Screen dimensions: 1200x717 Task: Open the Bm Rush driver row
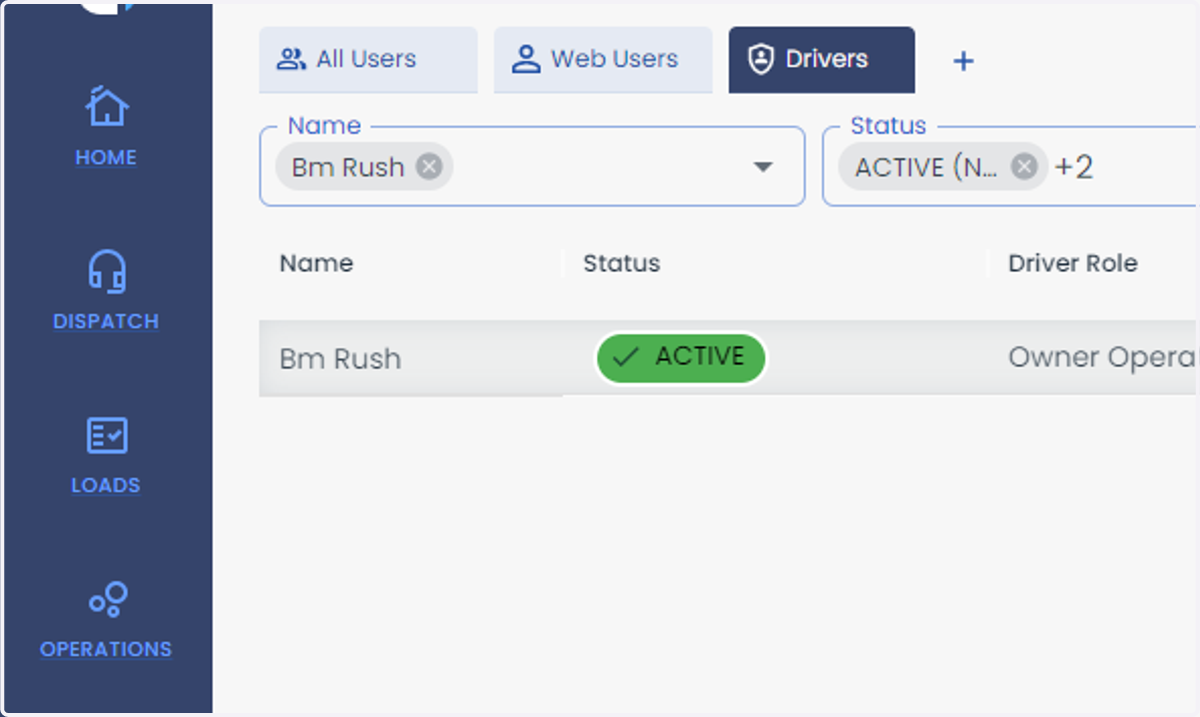pyautogui.click(x=729, y=358)
